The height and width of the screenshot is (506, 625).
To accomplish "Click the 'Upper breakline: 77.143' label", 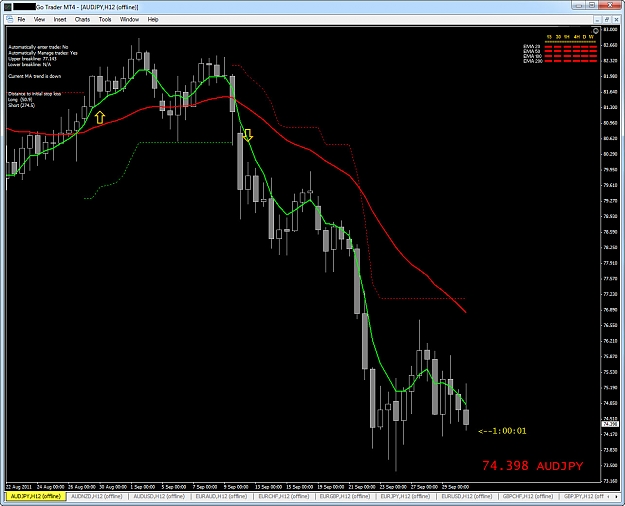I will click(33, 59).
